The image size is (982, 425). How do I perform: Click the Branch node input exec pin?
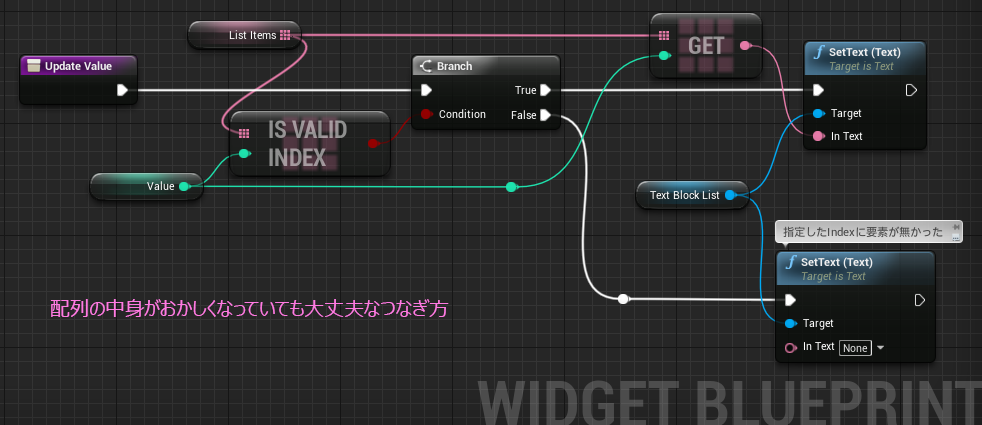coord(426,90)
